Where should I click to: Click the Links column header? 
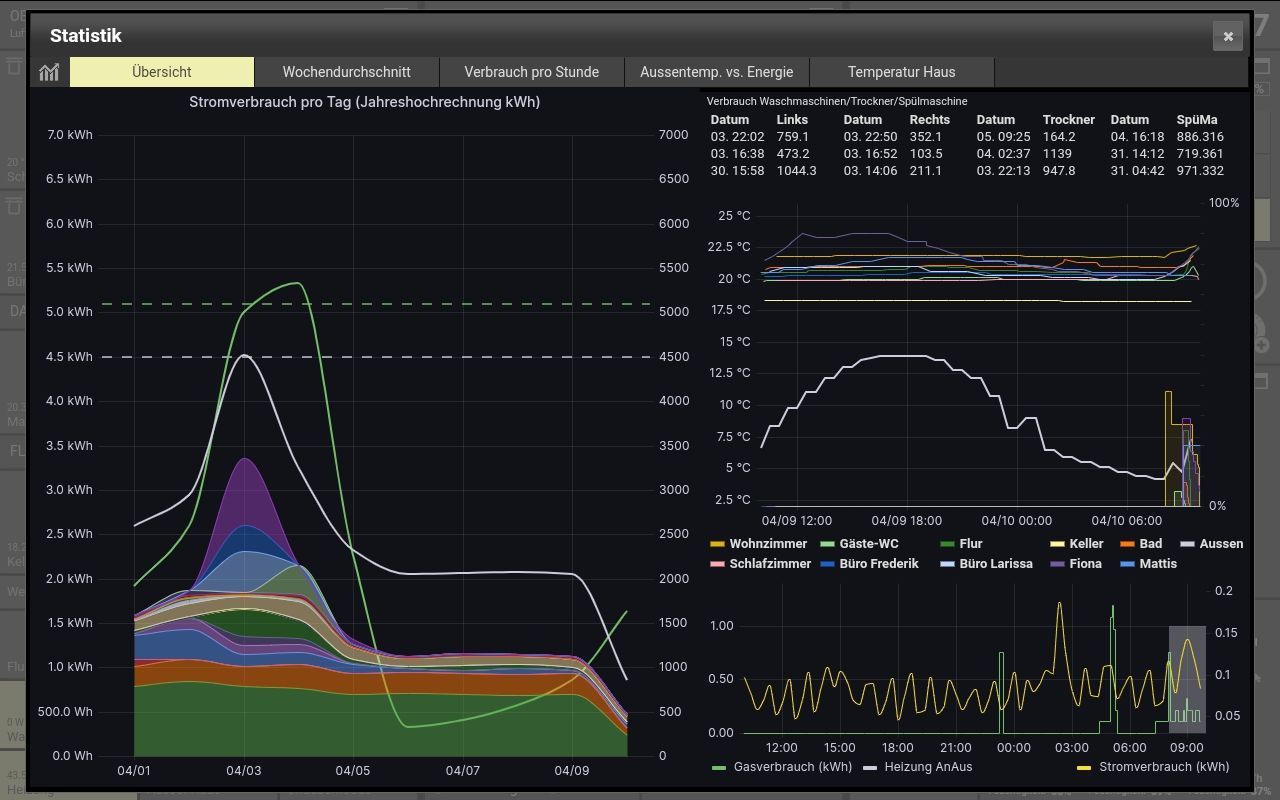[x=793, y=120]
